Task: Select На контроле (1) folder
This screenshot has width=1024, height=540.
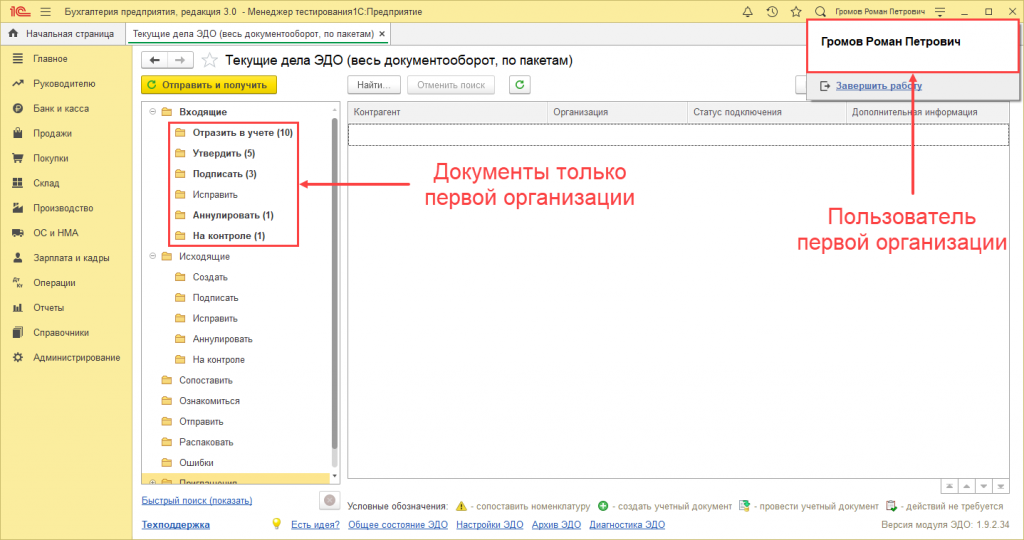Action: [x=229, y=236]
